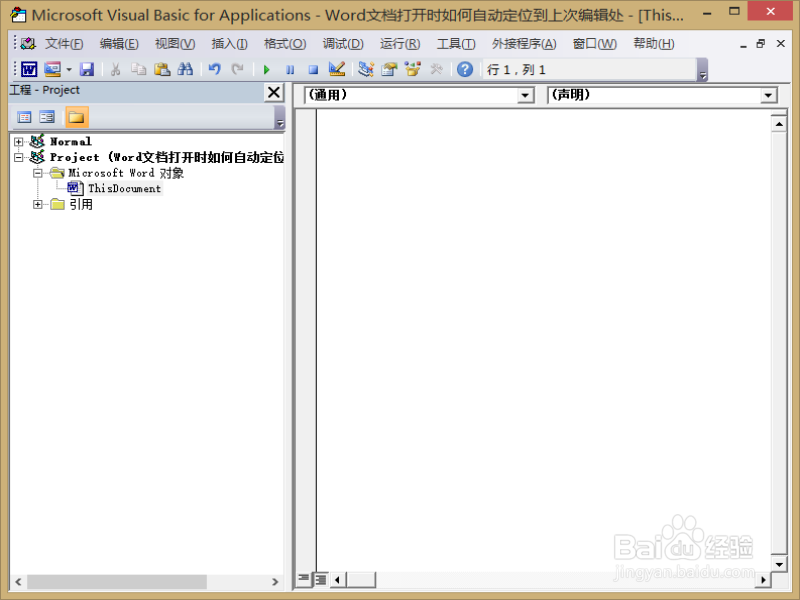Click code window scroll right arrow
800x600 pixels.
point(763,580)
